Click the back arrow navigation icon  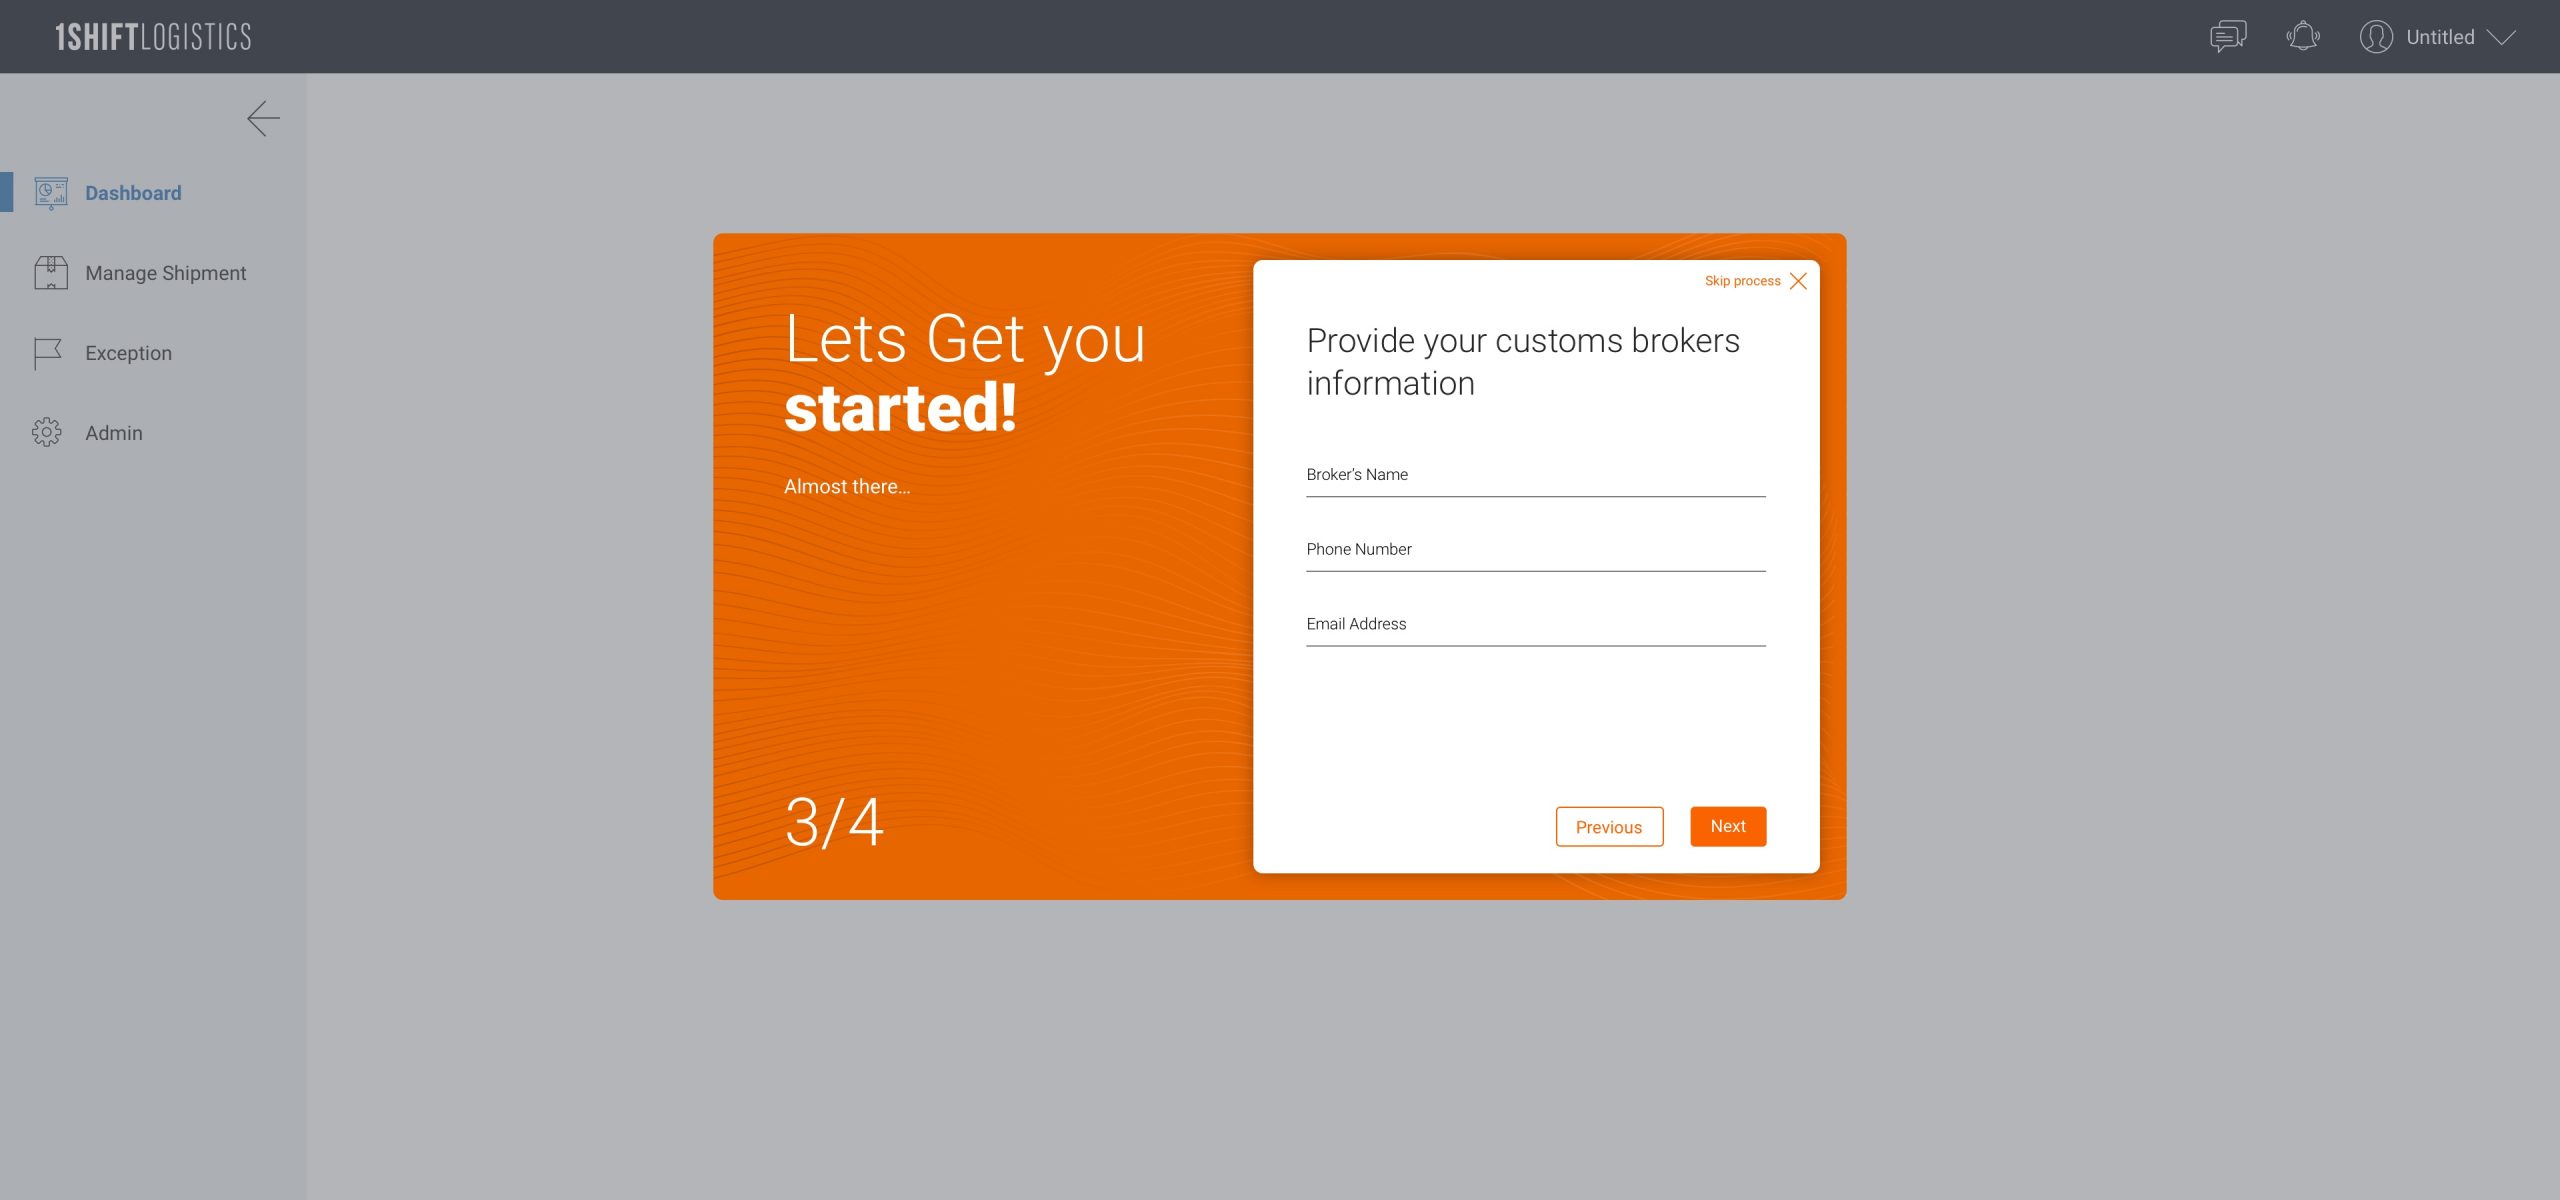263,118
